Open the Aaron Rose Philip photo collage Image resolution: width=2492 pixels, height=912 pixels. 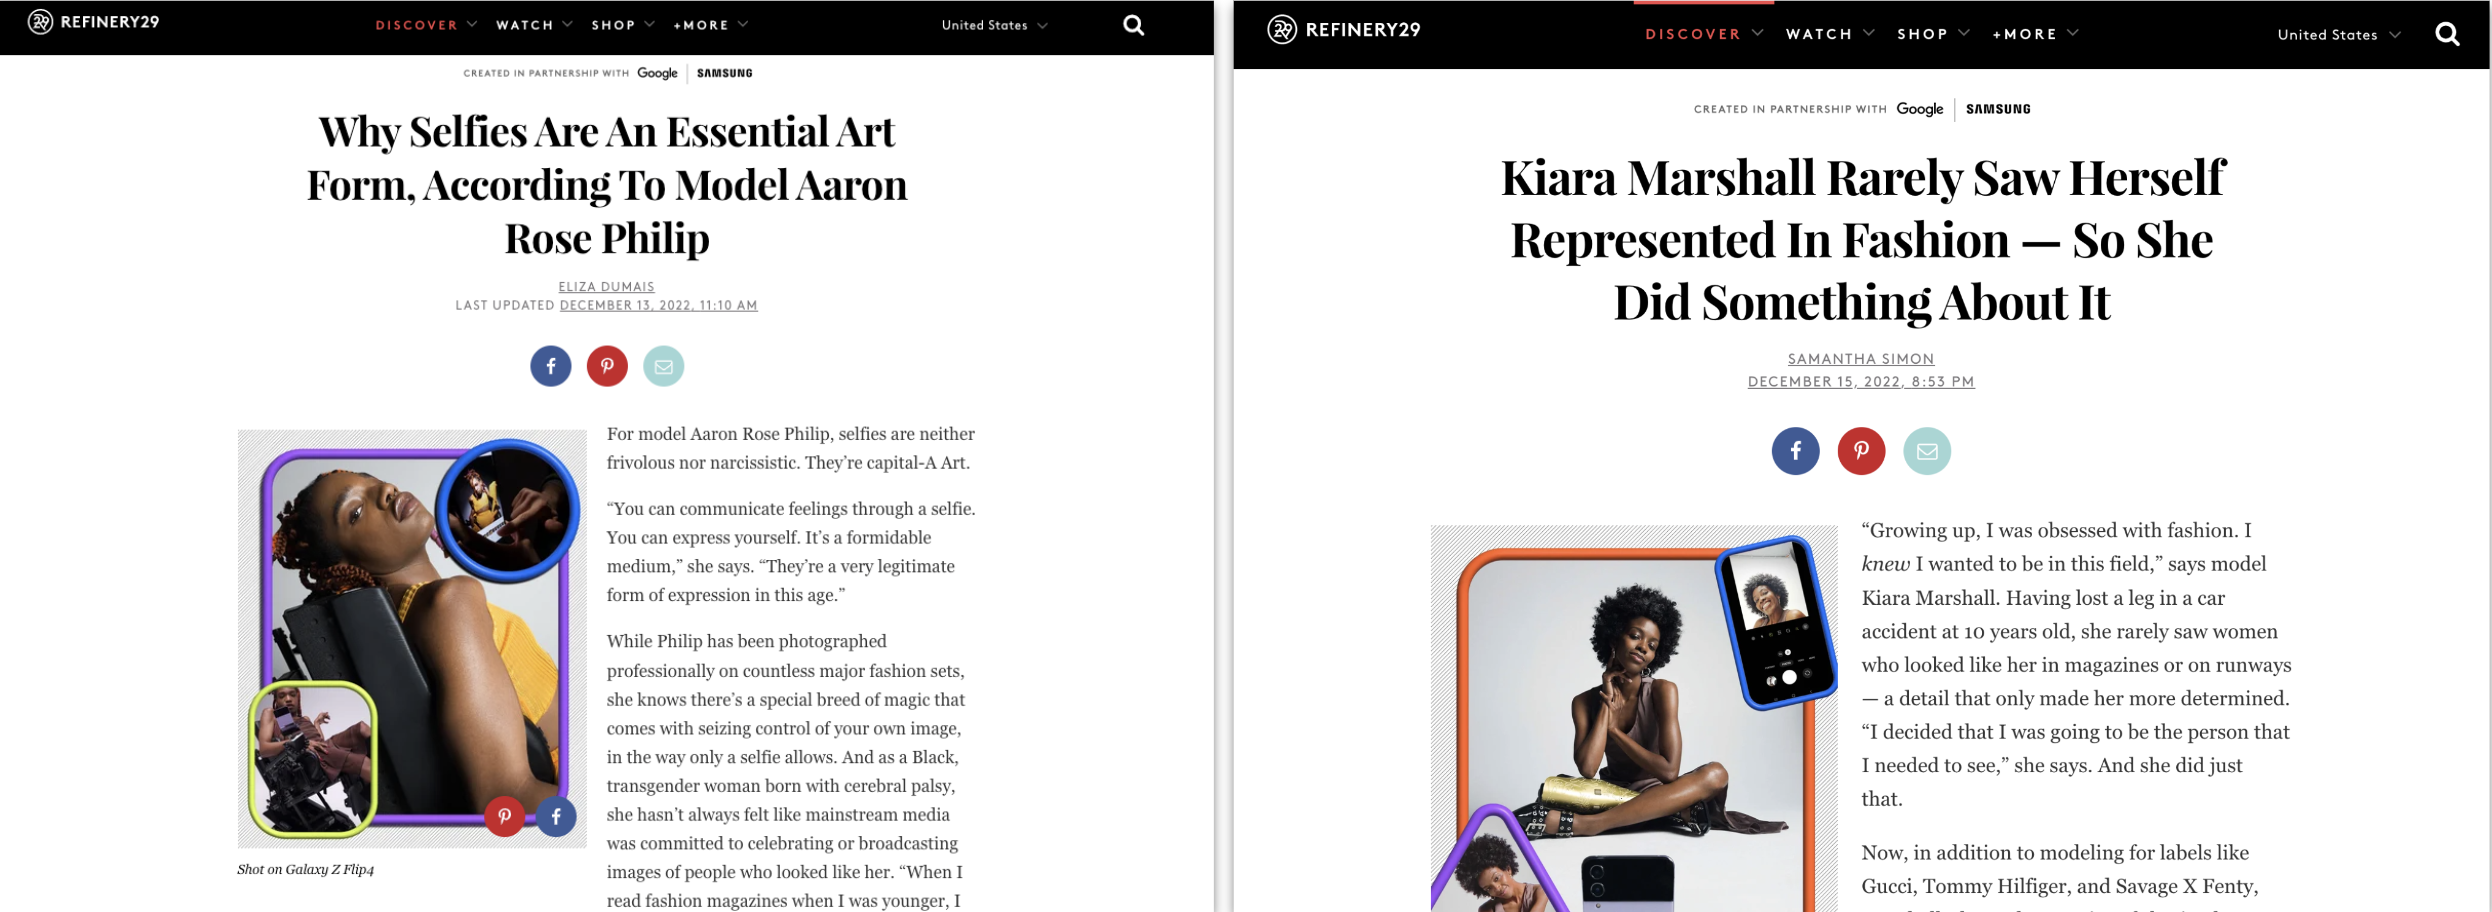[412, 639]
